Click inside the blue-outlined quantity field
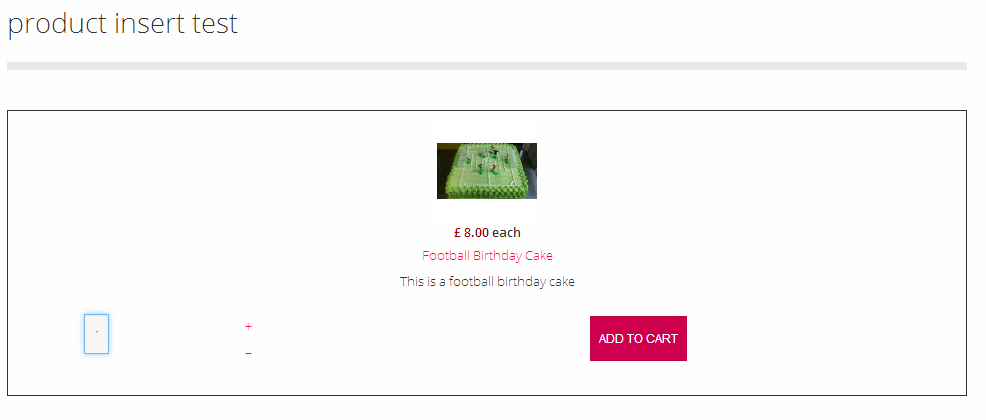 [97, 334]
